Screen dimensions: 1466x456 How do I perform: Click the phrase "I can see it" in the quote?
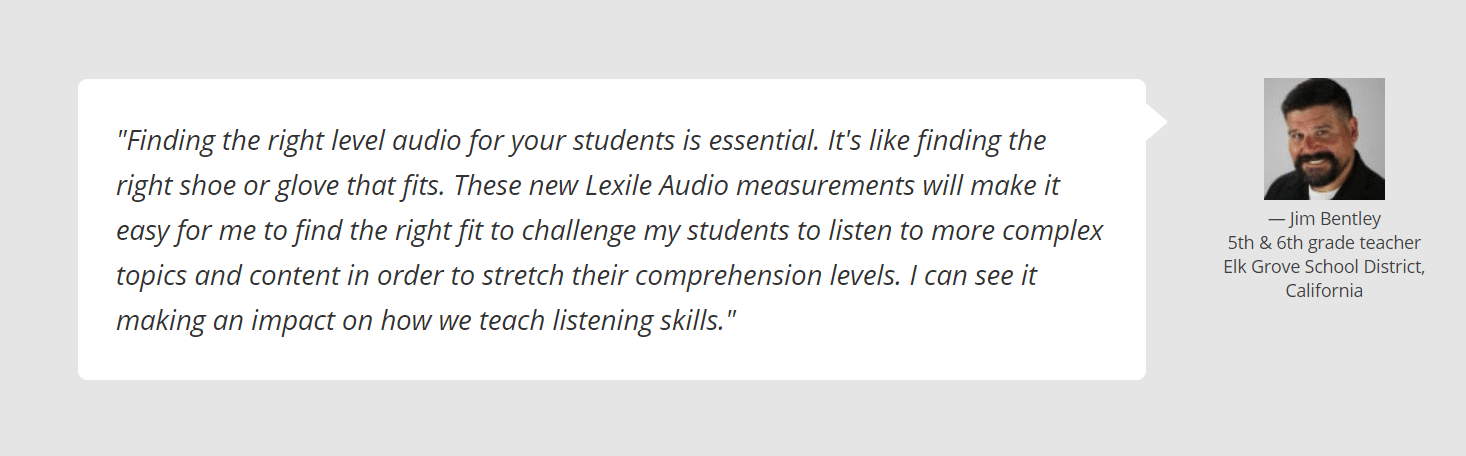tap(973, 276)
